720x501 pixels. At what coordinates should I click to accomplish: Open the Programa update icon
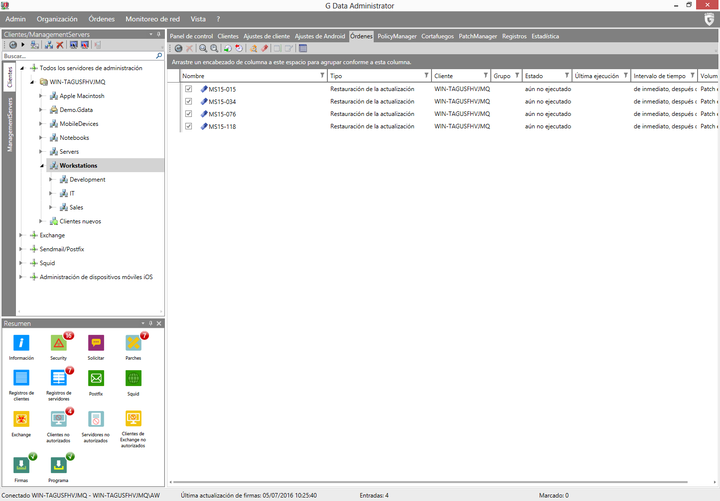coord(59,465)
